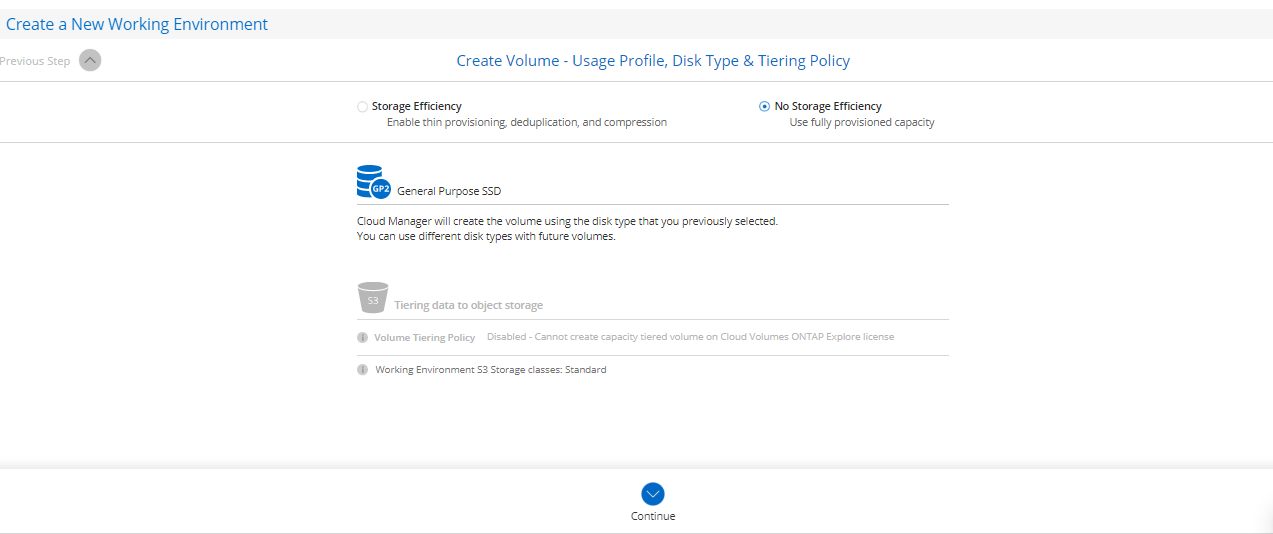Click the No Storage Efficiency option label
Screen dimensions: 1273x534
(828, 106)
